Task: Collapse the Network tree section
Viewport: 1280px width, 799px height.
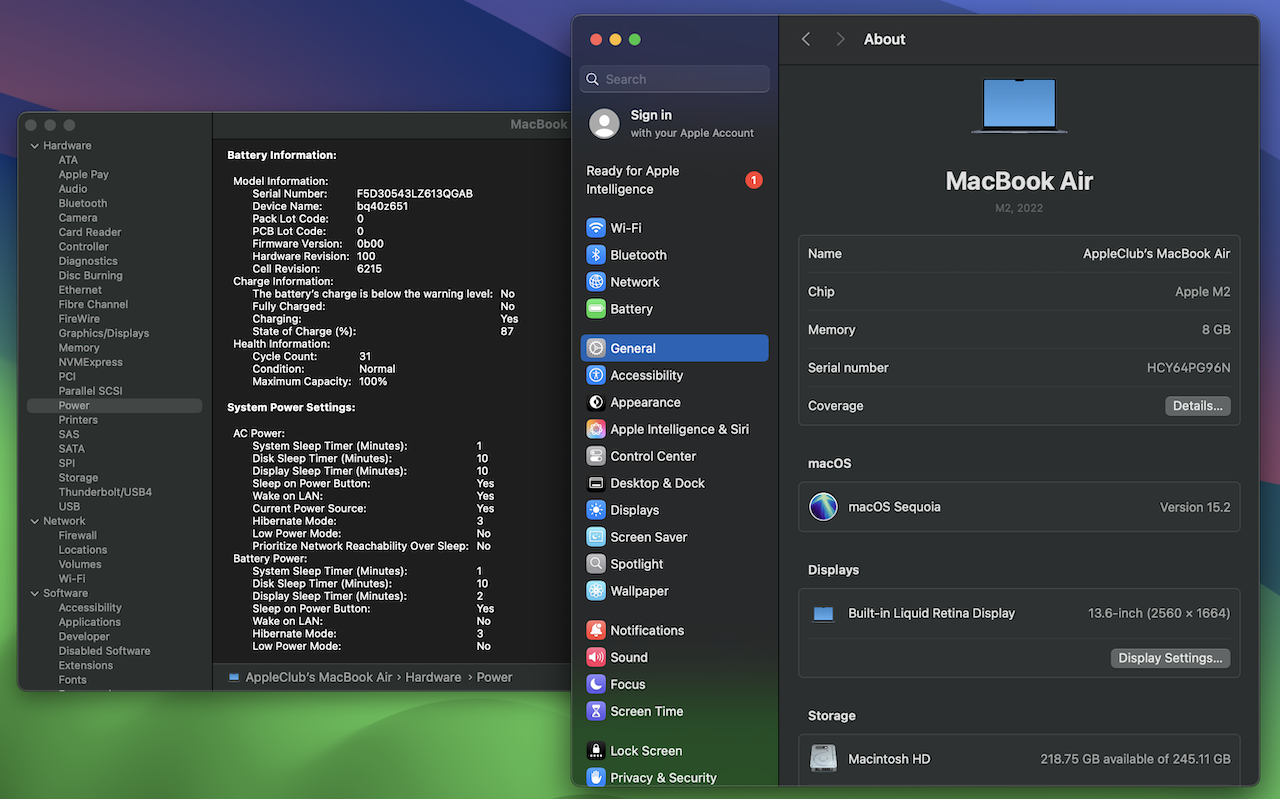Action: coord(34,521)
